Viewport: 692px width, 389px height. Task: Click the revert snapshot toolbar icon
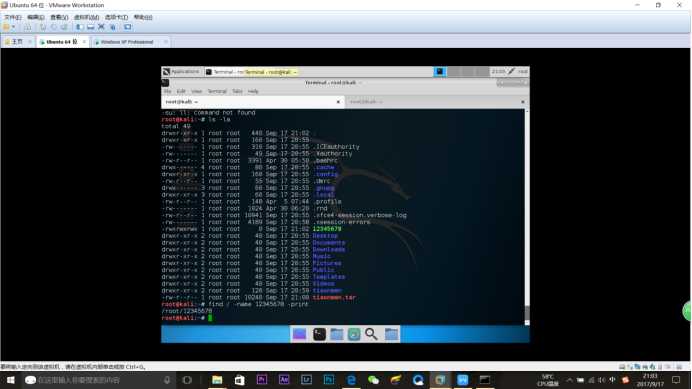[x=53, y=27]
